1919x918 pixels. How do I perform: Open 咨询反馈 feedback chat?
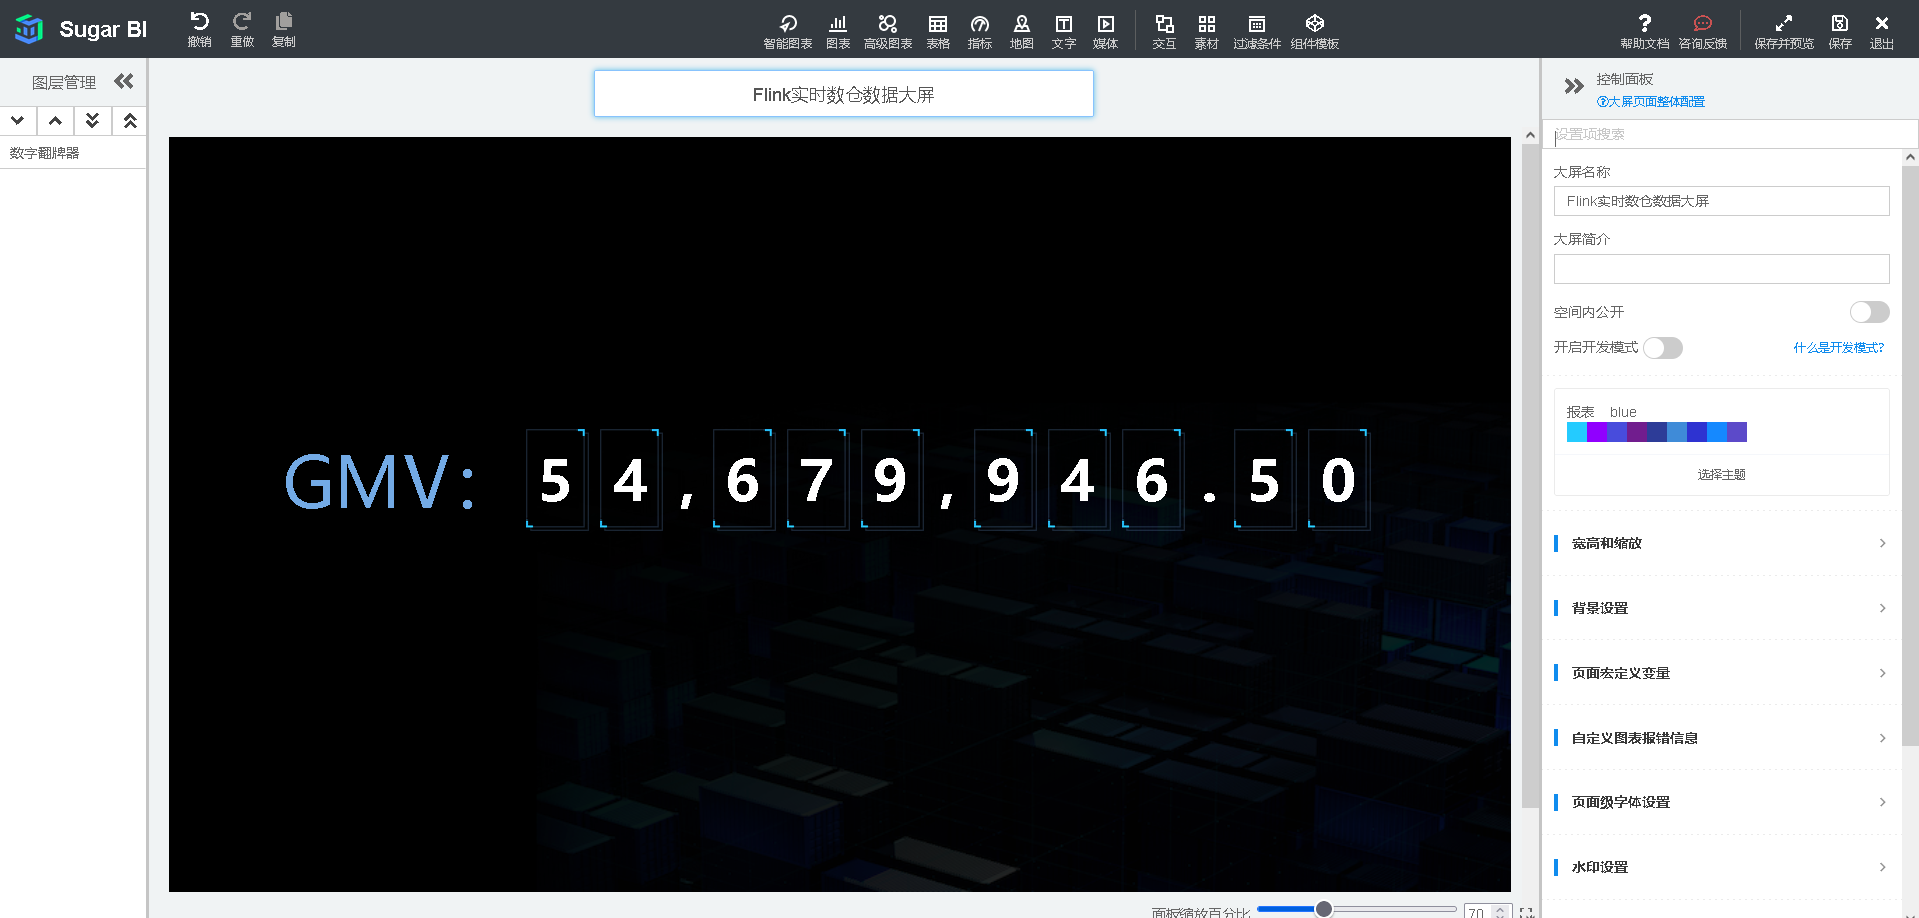(1703, 31)
